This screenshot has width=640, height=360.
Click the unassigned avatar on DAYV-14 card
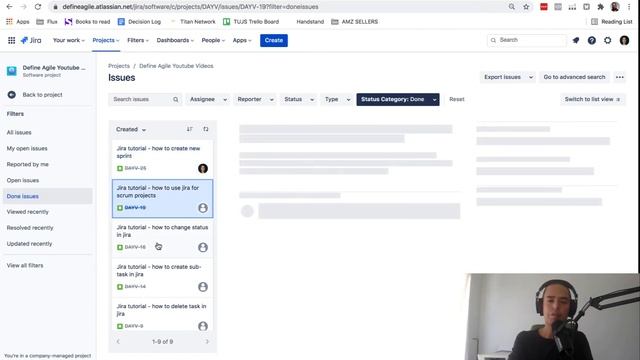(203, 287)
